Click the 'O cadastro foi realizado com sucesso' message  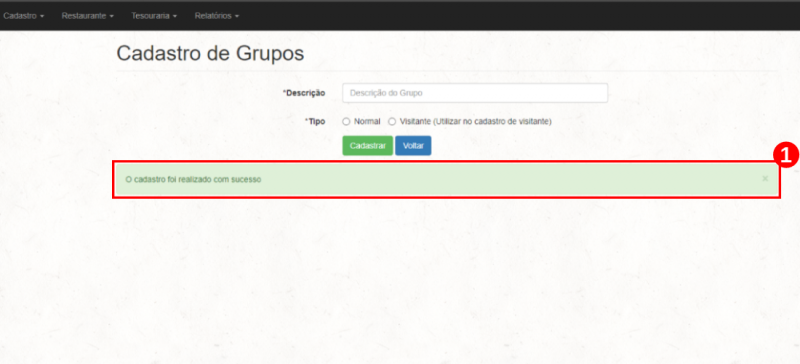[193, 180]
